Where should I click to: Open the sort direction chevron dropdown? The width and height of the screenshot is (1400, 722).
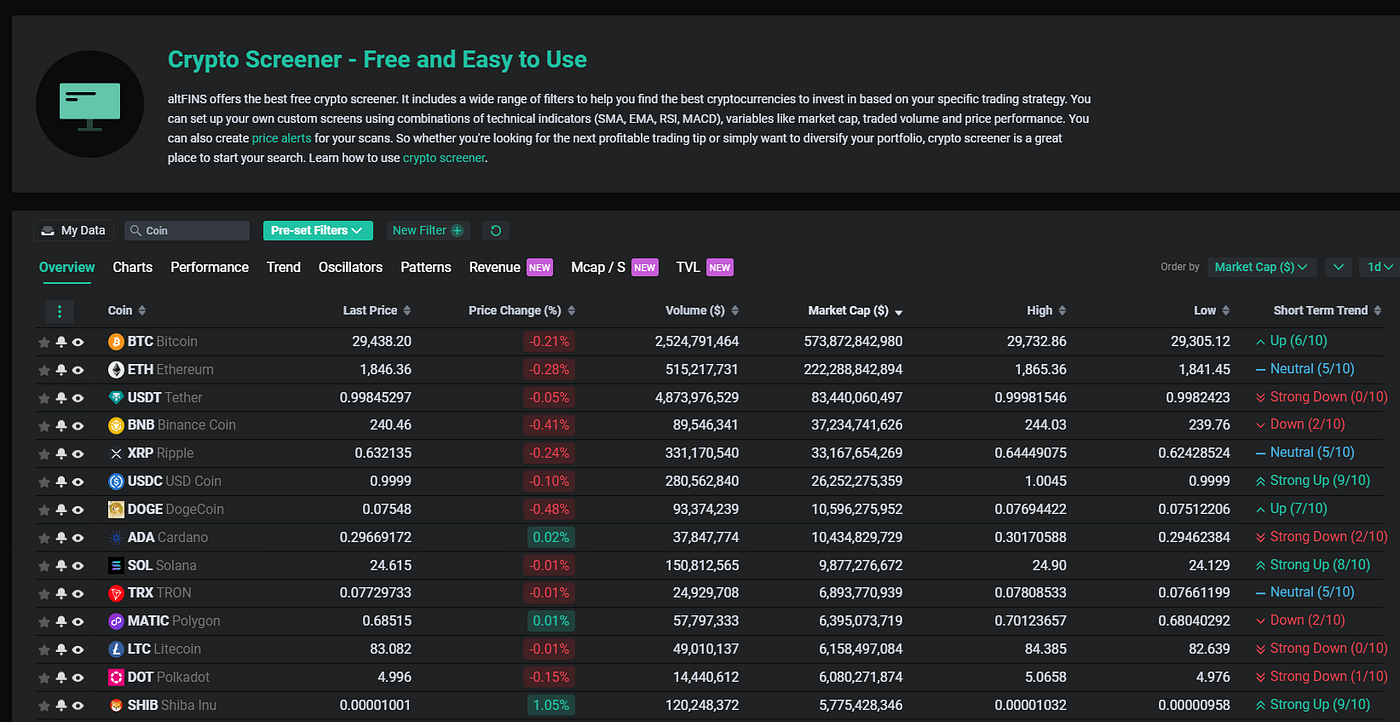click(1339, 267)
